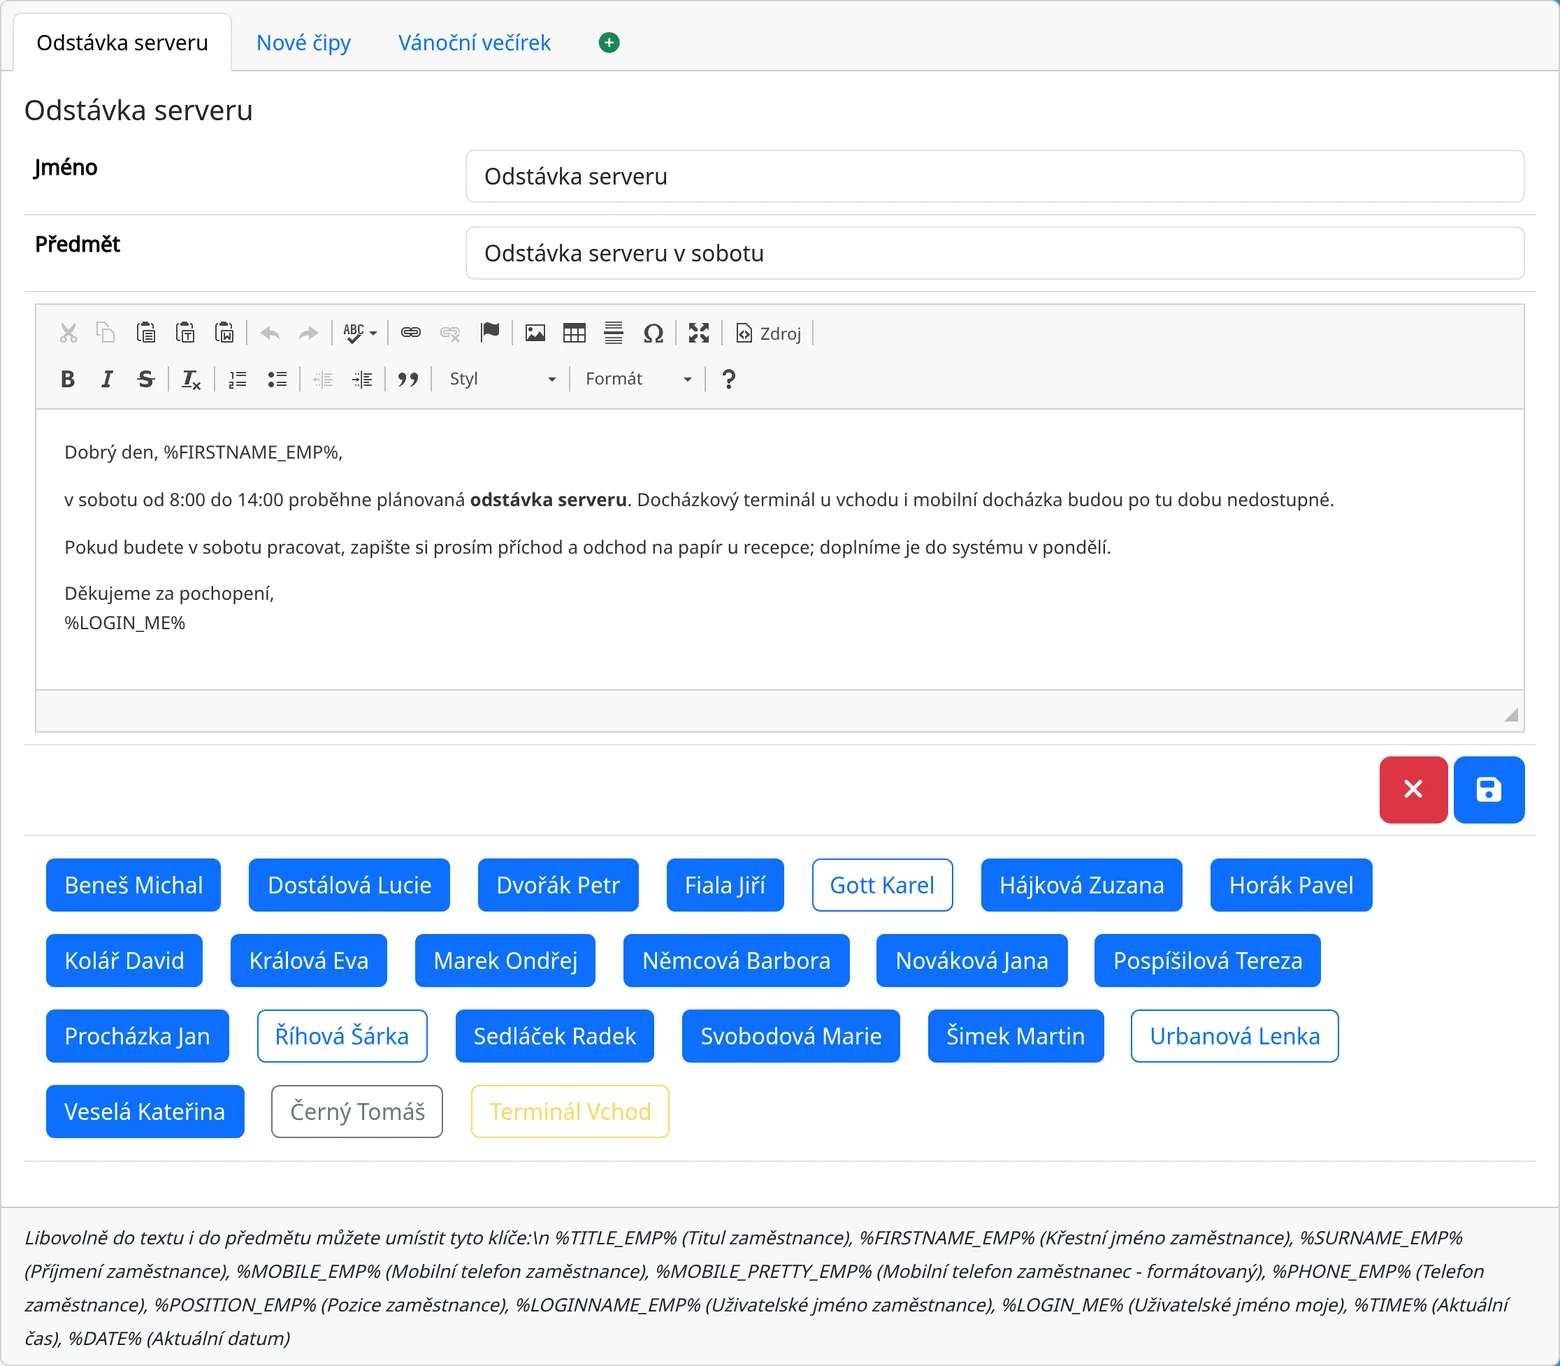
Task: Click the Redo arrow in editor toolbar
Action: tap(309, 333)
